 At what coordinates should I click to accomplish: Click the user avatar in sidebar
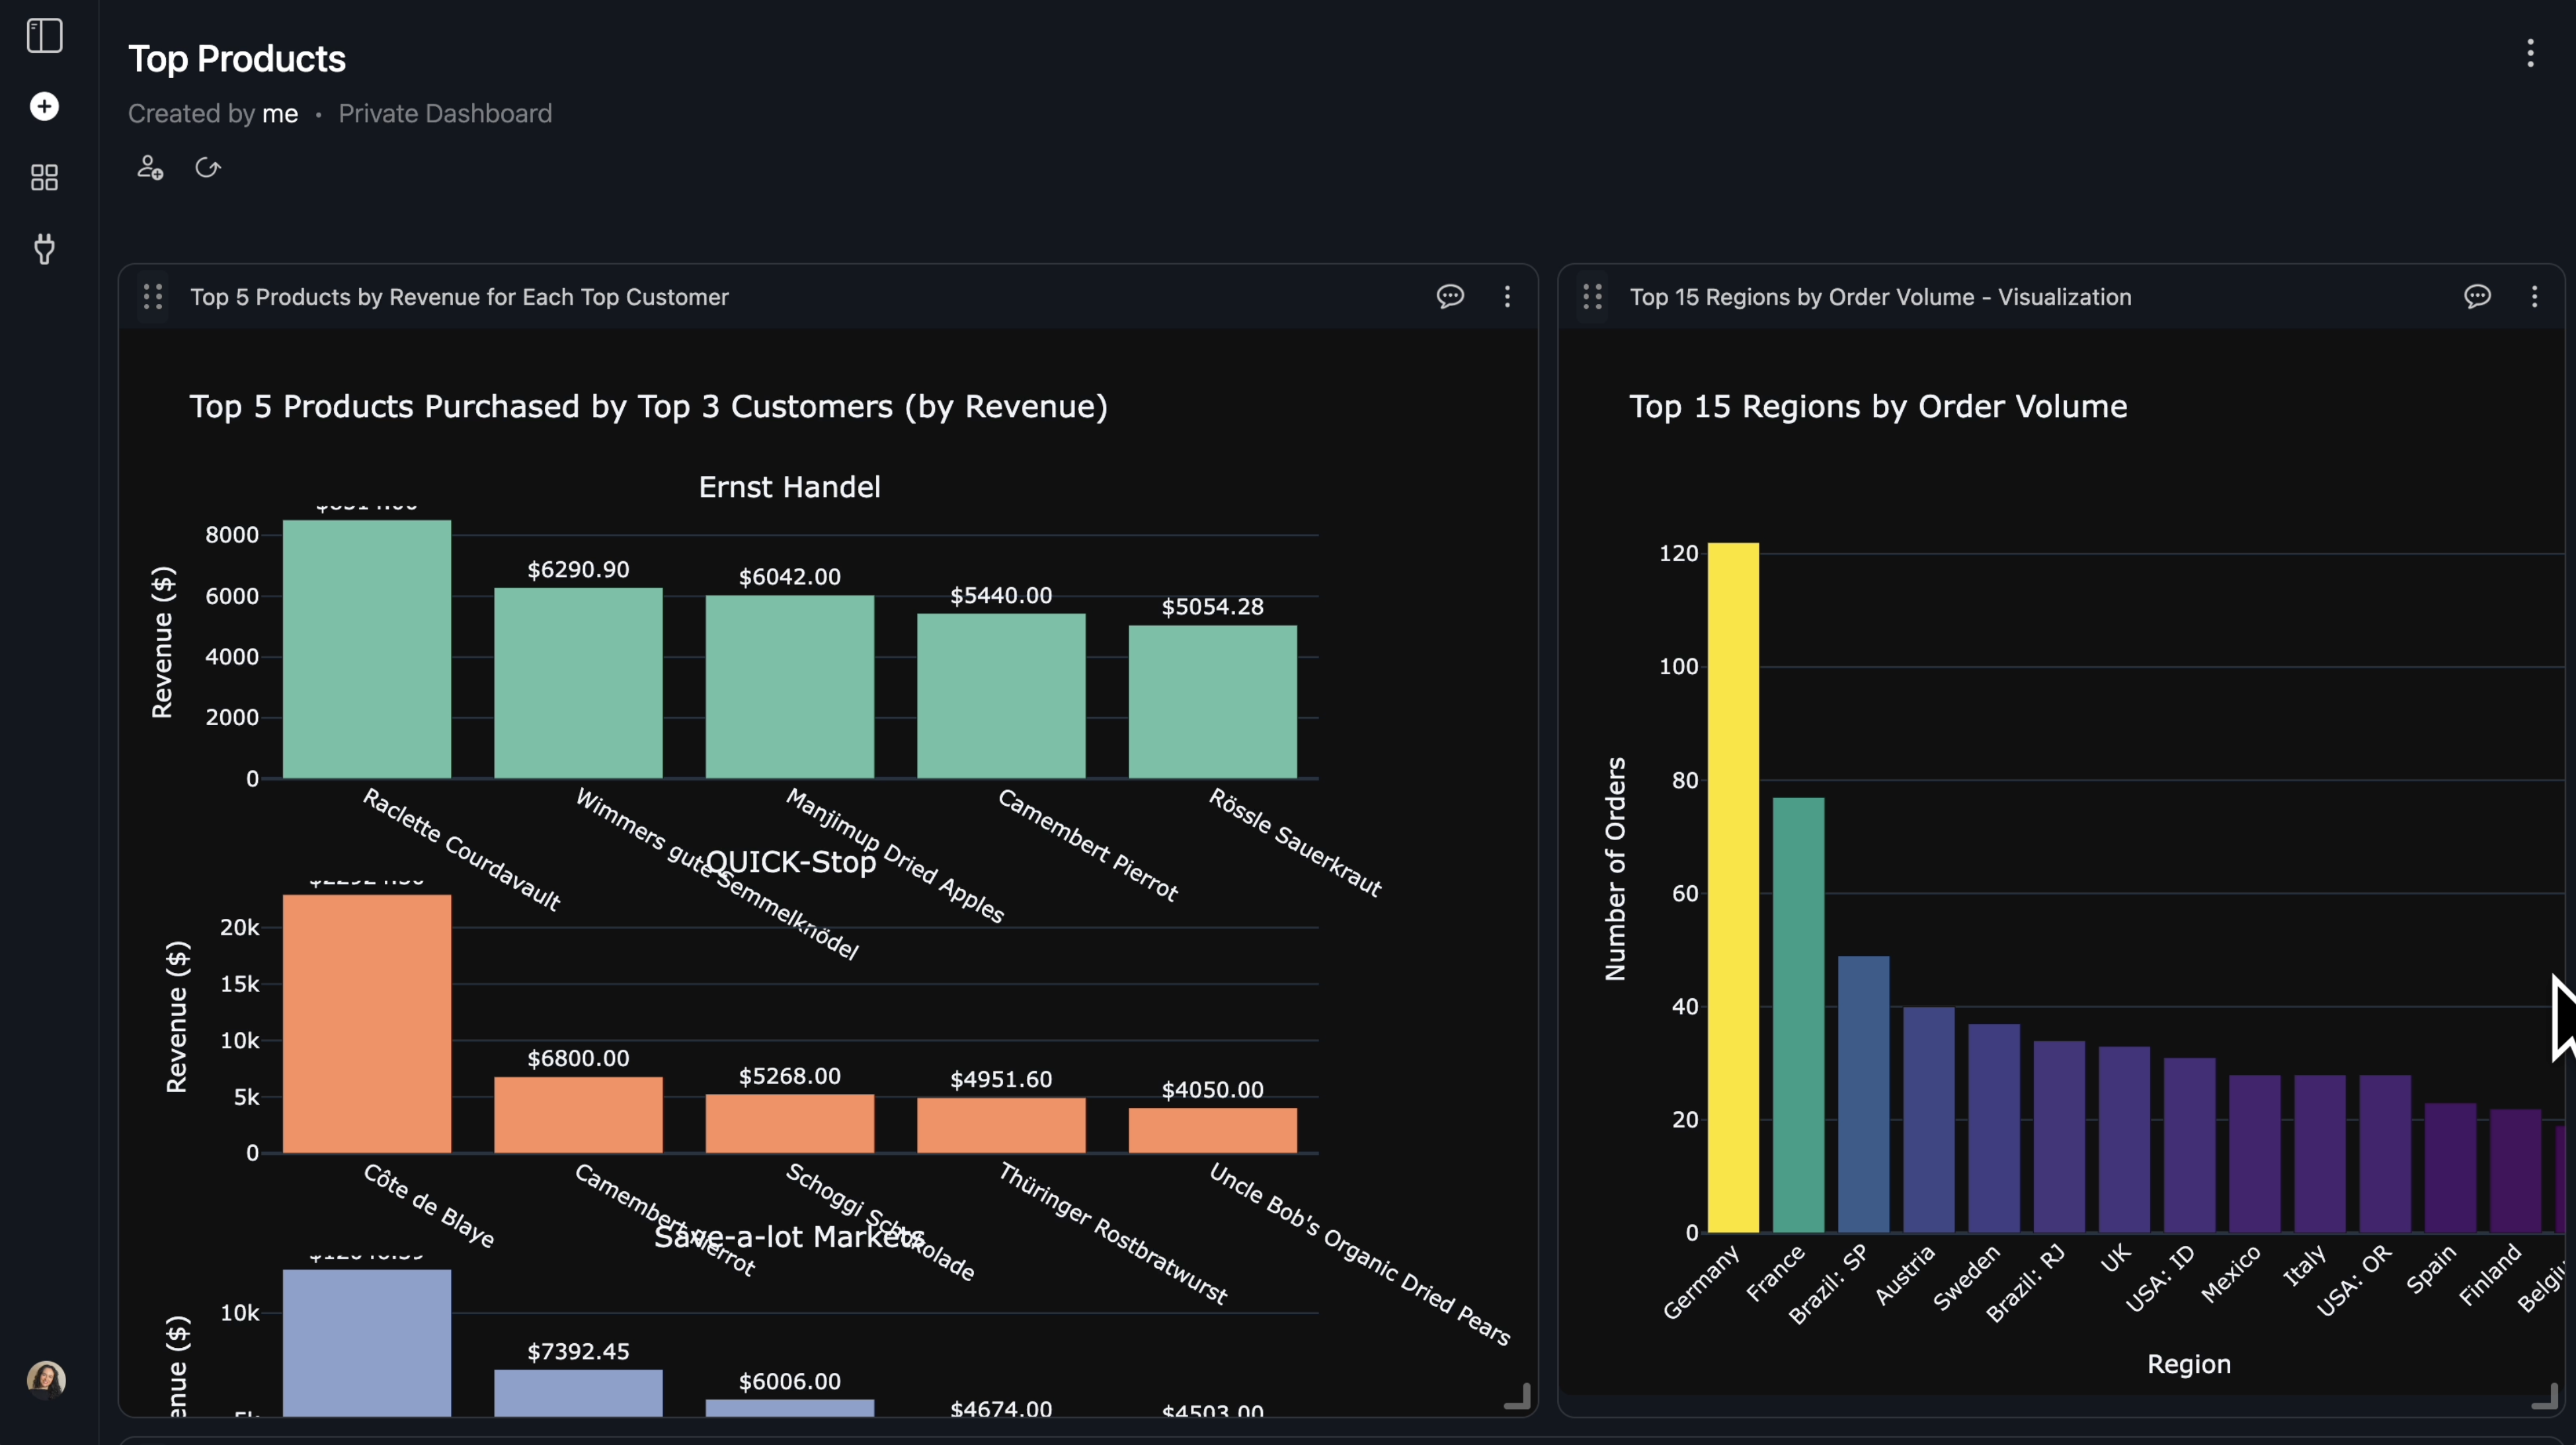46,1379
